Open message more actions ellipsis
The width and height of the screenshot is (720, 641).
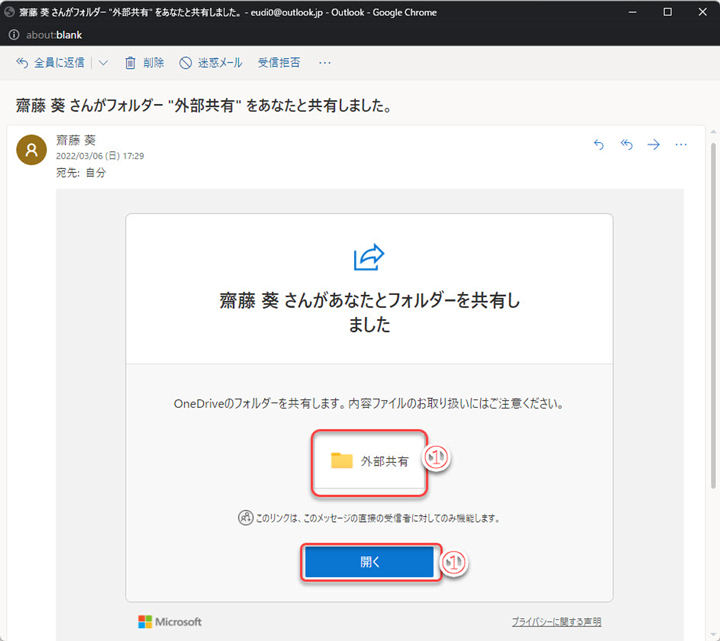click(x=681, y=145)
